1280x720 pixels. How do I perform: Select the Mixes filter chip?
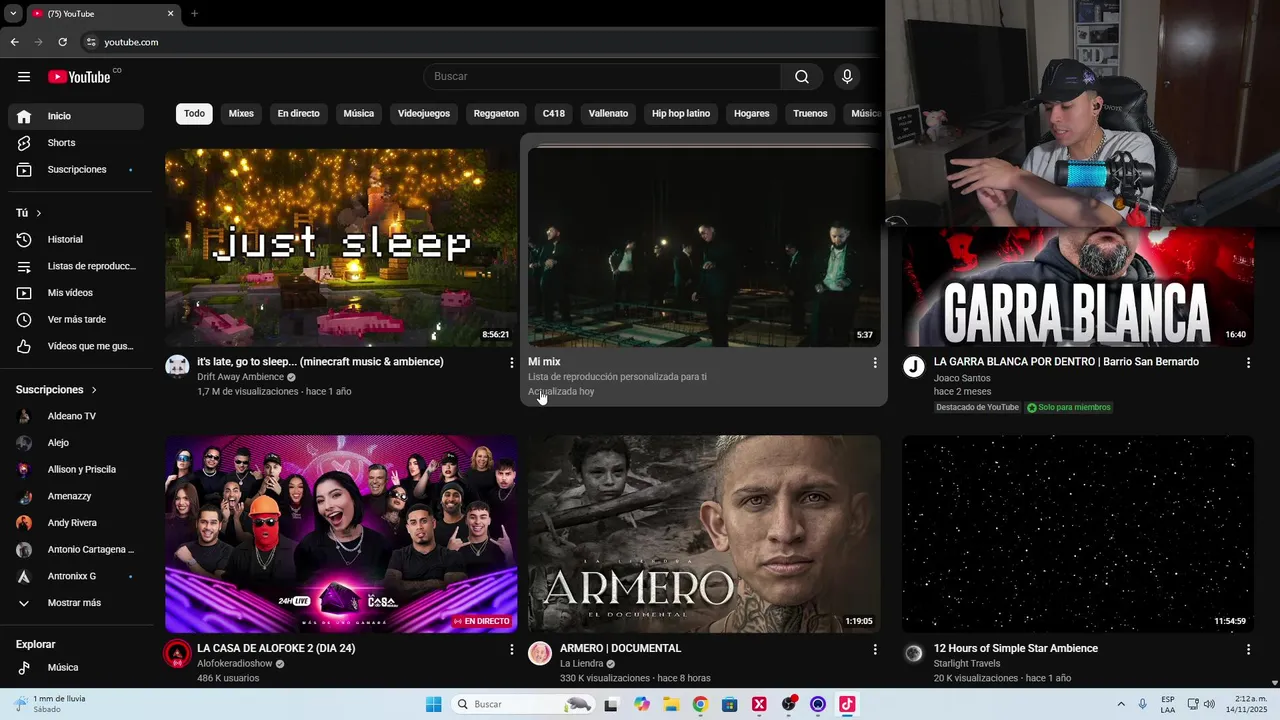(x=241, y=114)
